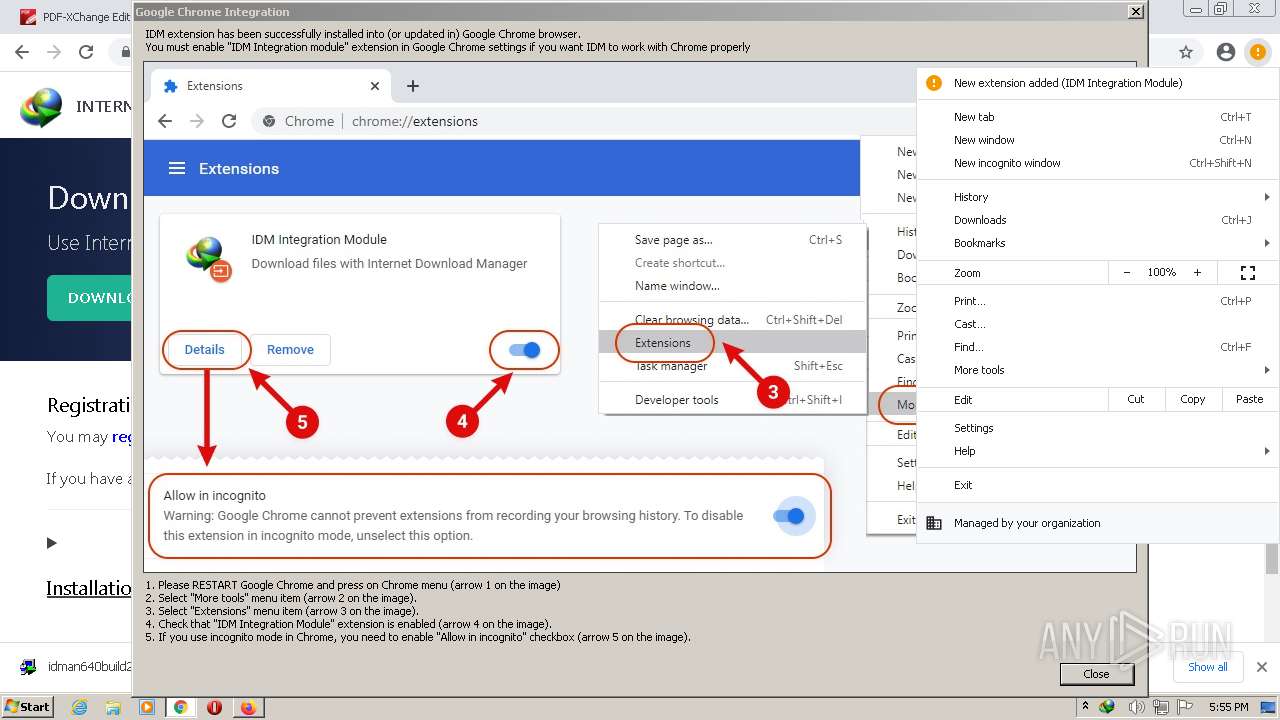This screenshot has width=1280, height=720.
Task: Click the building icon next to Managed by your organization
Action: point(934,523)
